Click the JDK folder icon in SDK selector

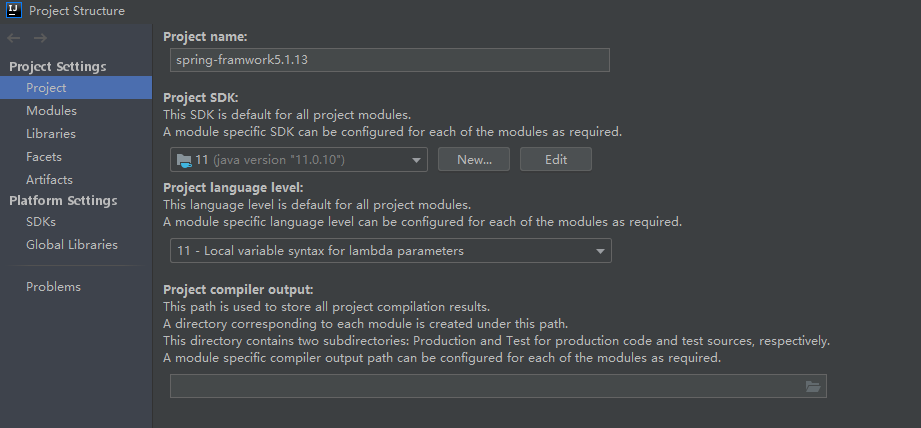184,160
